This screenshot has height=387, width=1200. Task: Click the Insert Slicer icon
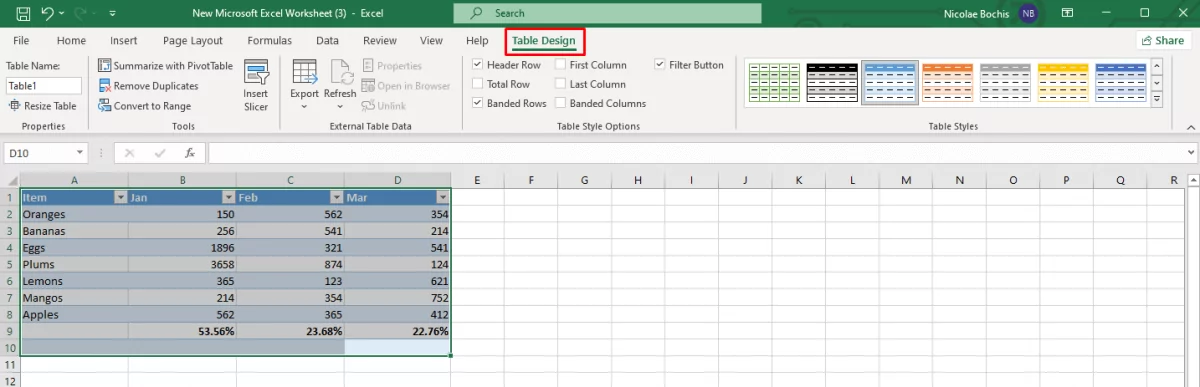pyautogui.click(x=256, y=73)
